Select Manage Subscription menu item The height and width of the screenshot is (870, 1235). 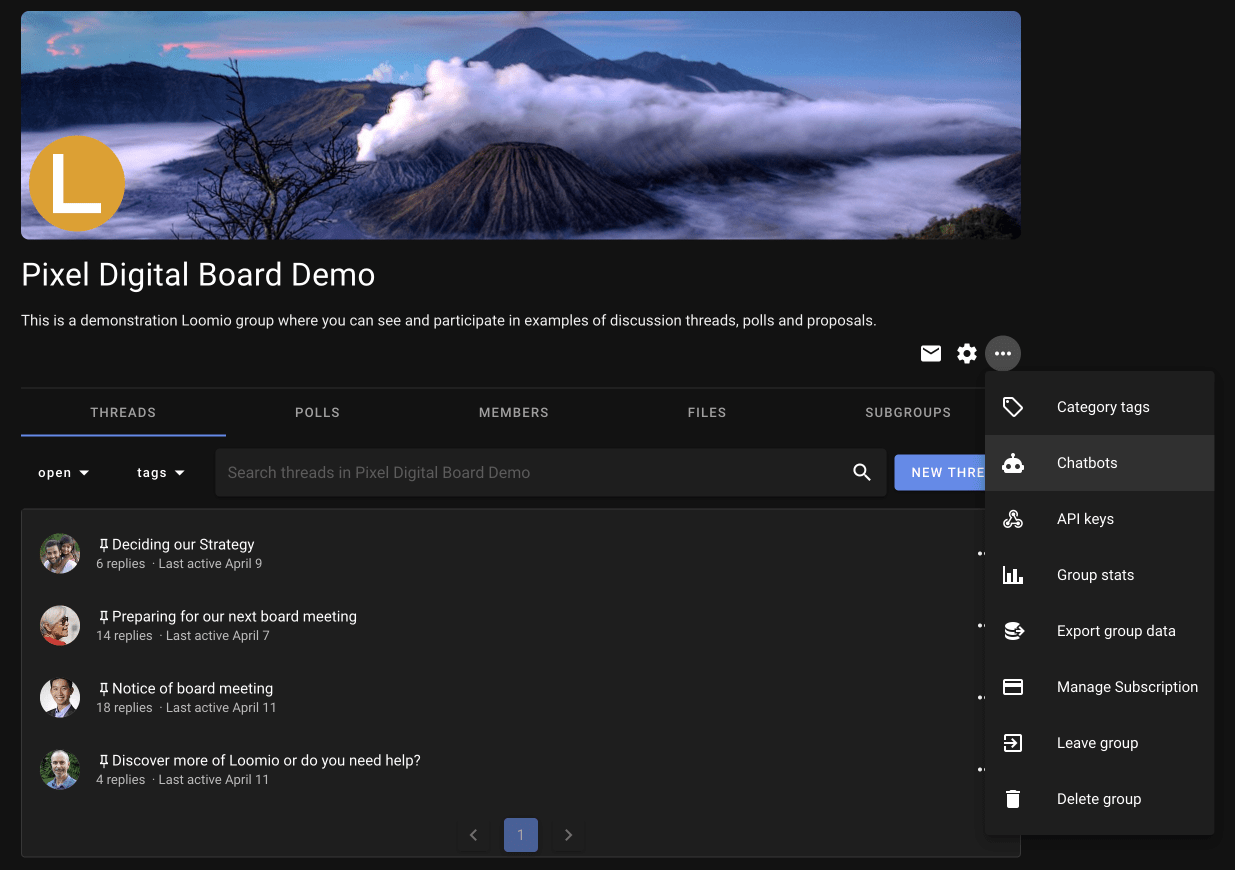click(1100, 687)
